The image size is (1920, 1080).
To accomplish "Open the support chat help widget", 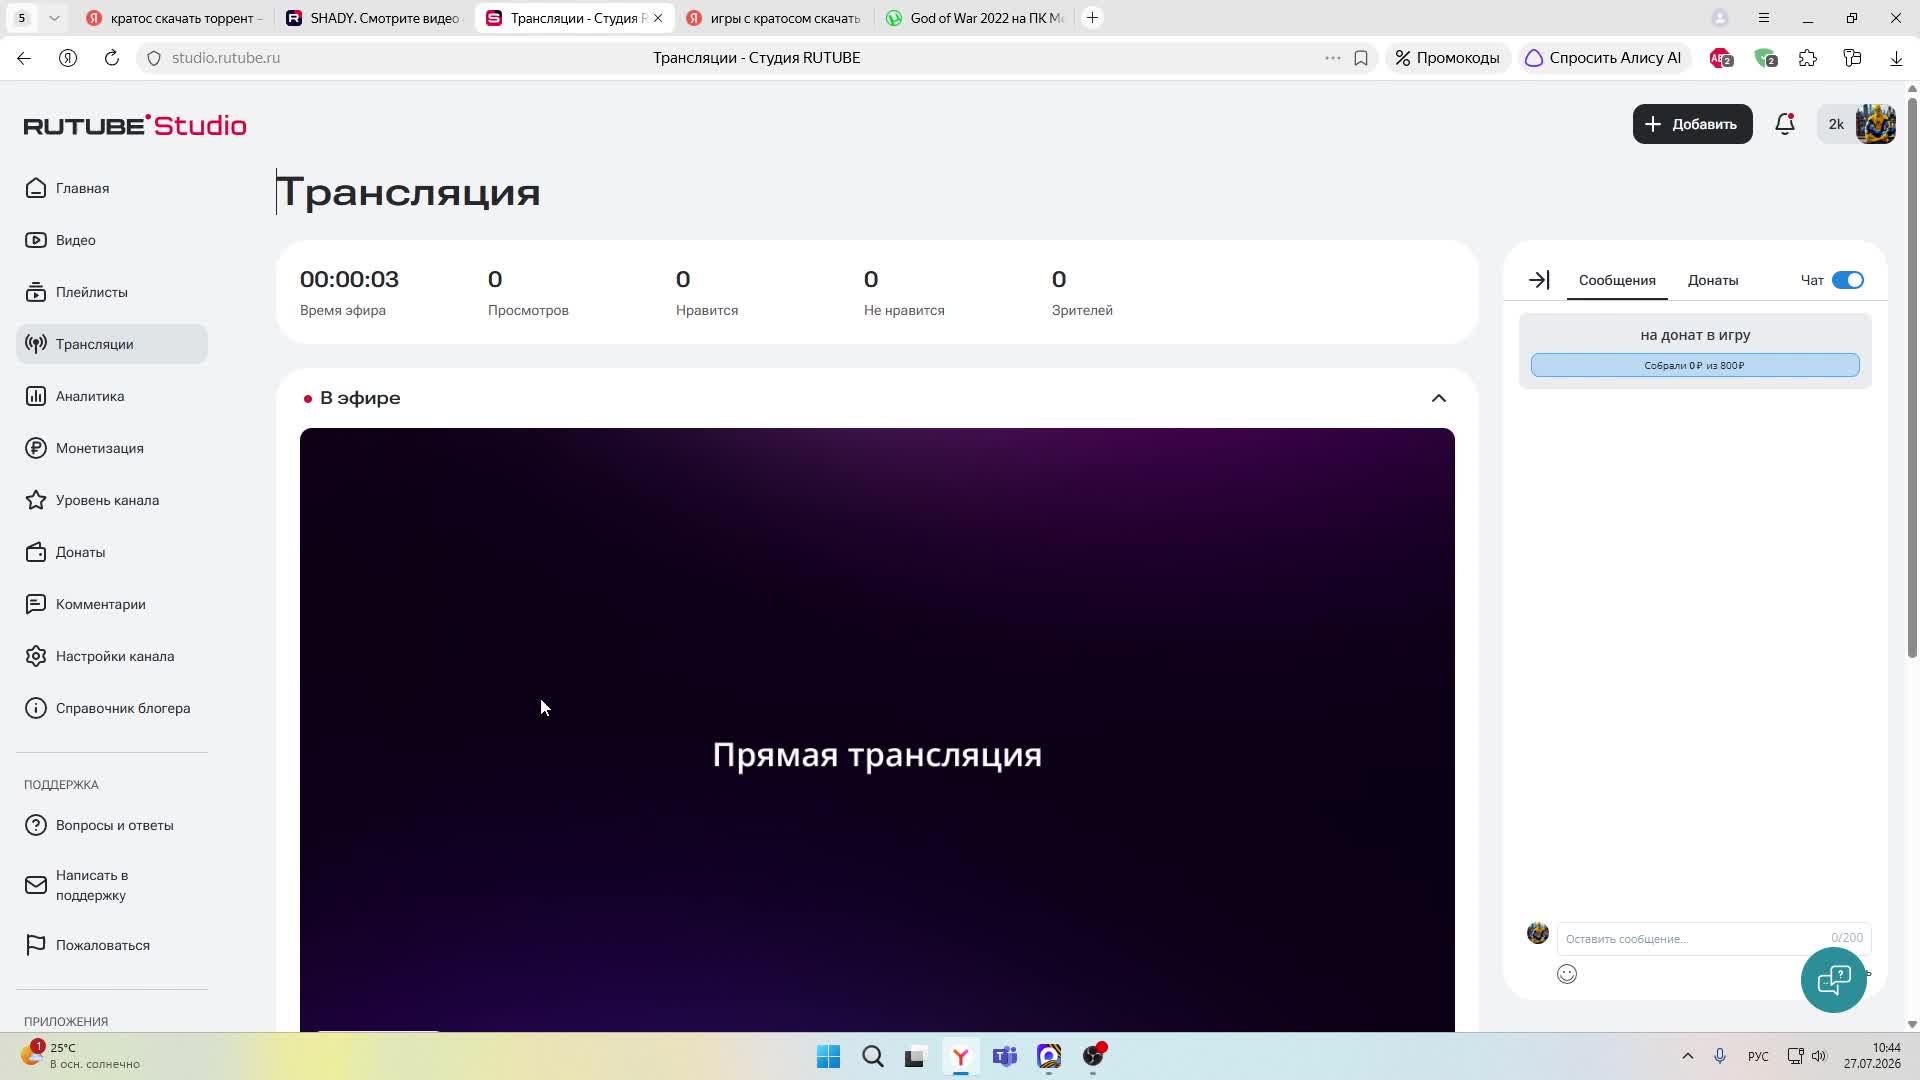I will 1834,980.
